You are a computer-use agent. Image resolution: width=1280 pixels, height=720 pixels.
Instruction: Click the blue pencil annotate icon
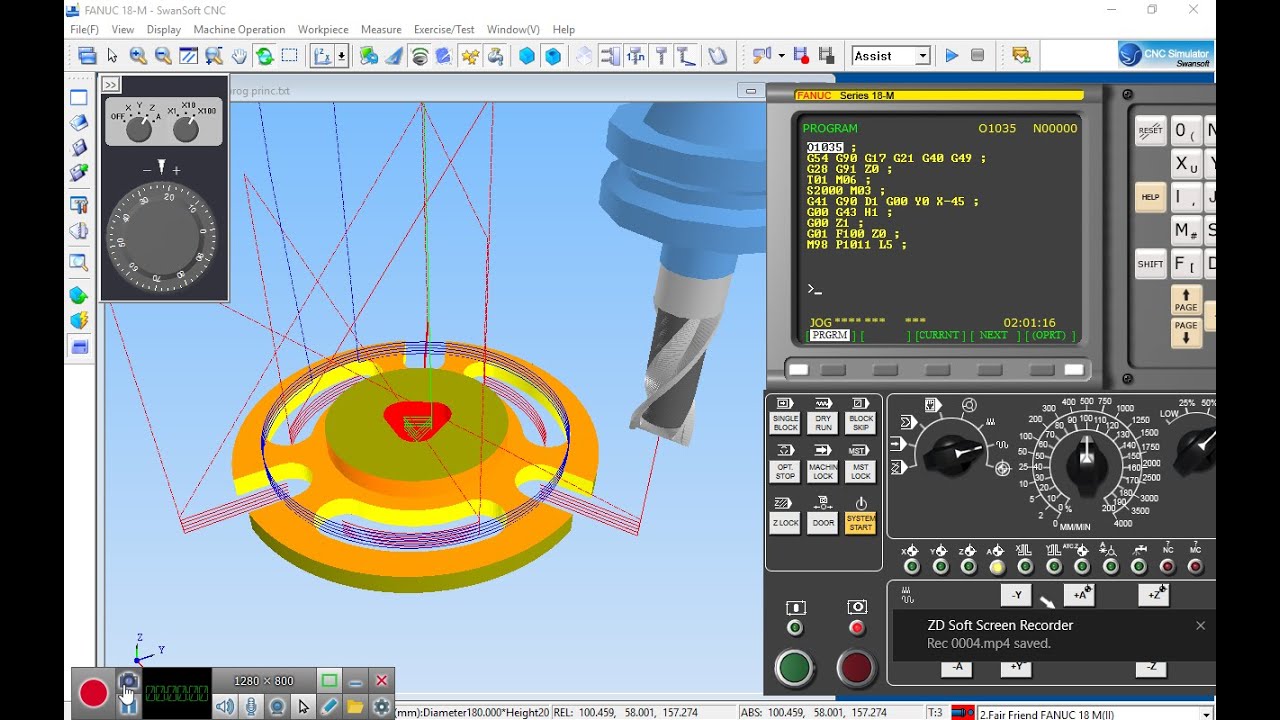(329, 707)
